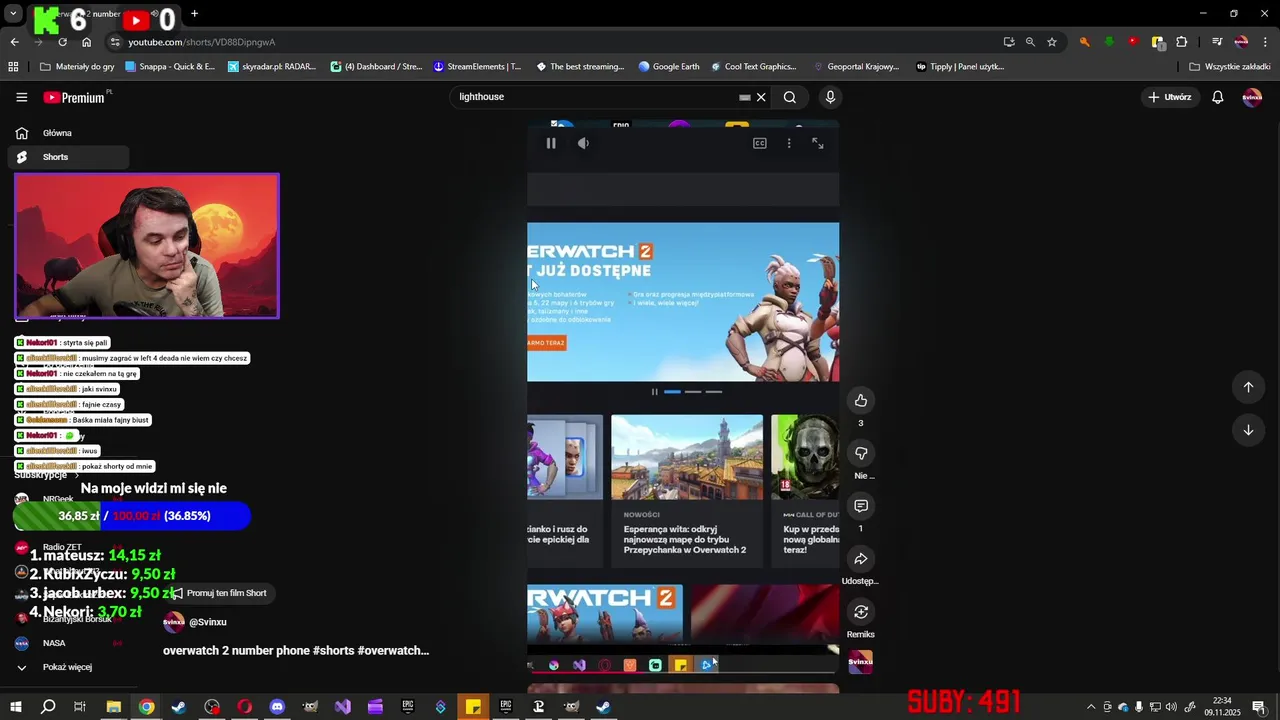1280x720 pixels.
Task: Open File Explorer from the taskbar
Action: (x=114, y=707)
